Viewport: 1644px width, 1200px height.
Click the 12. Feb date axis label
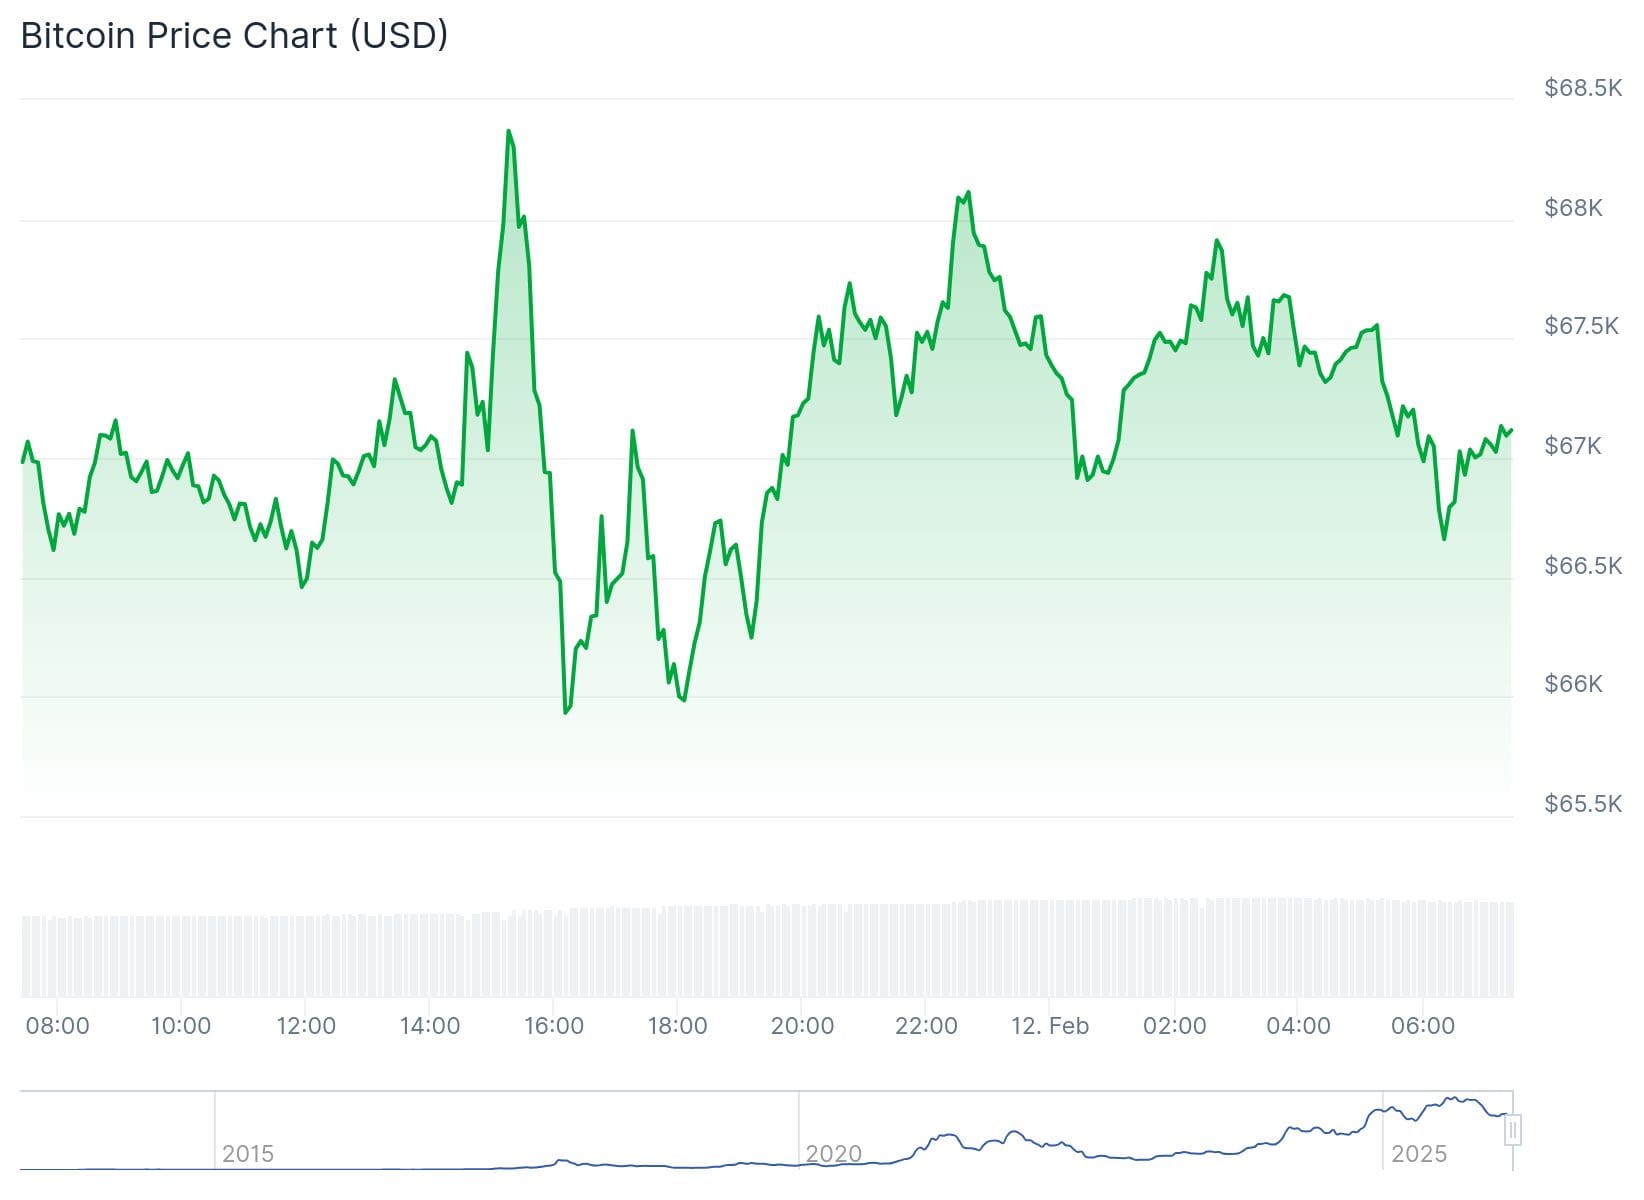point(1049,1026)
